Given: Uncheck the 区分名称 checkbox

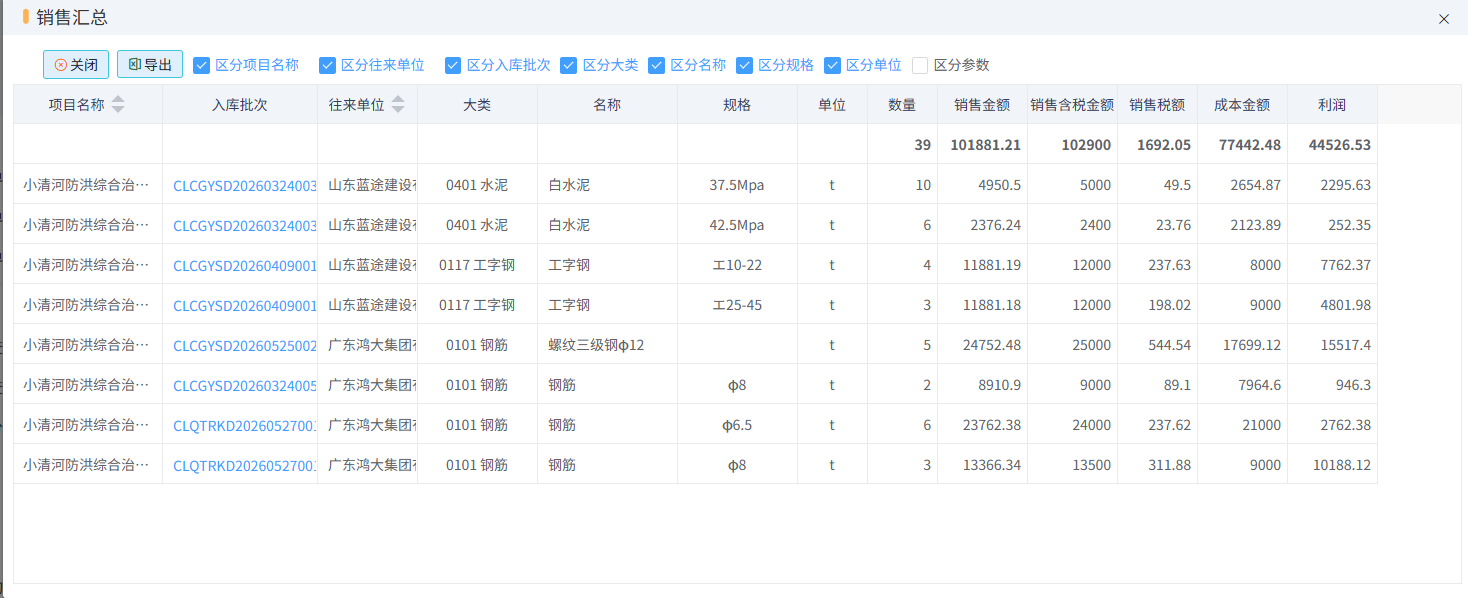Looking at the screenshot, I should point(656,65).
